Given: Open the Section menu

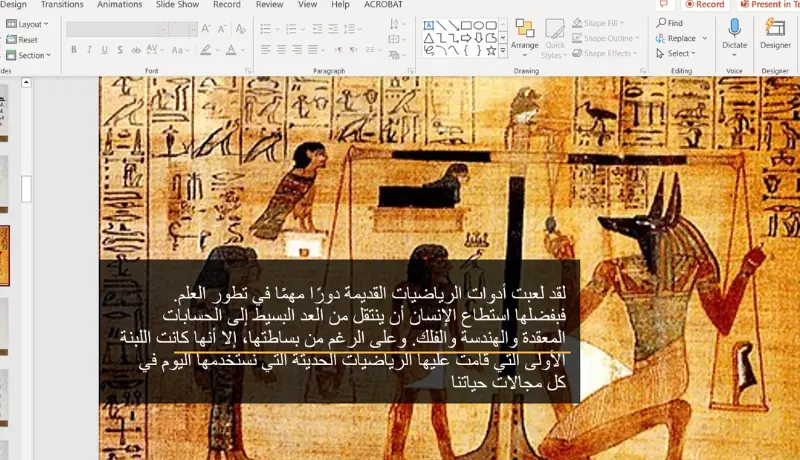Looking at the screenshot, I should pyautogui.click(x=29, y=55).
